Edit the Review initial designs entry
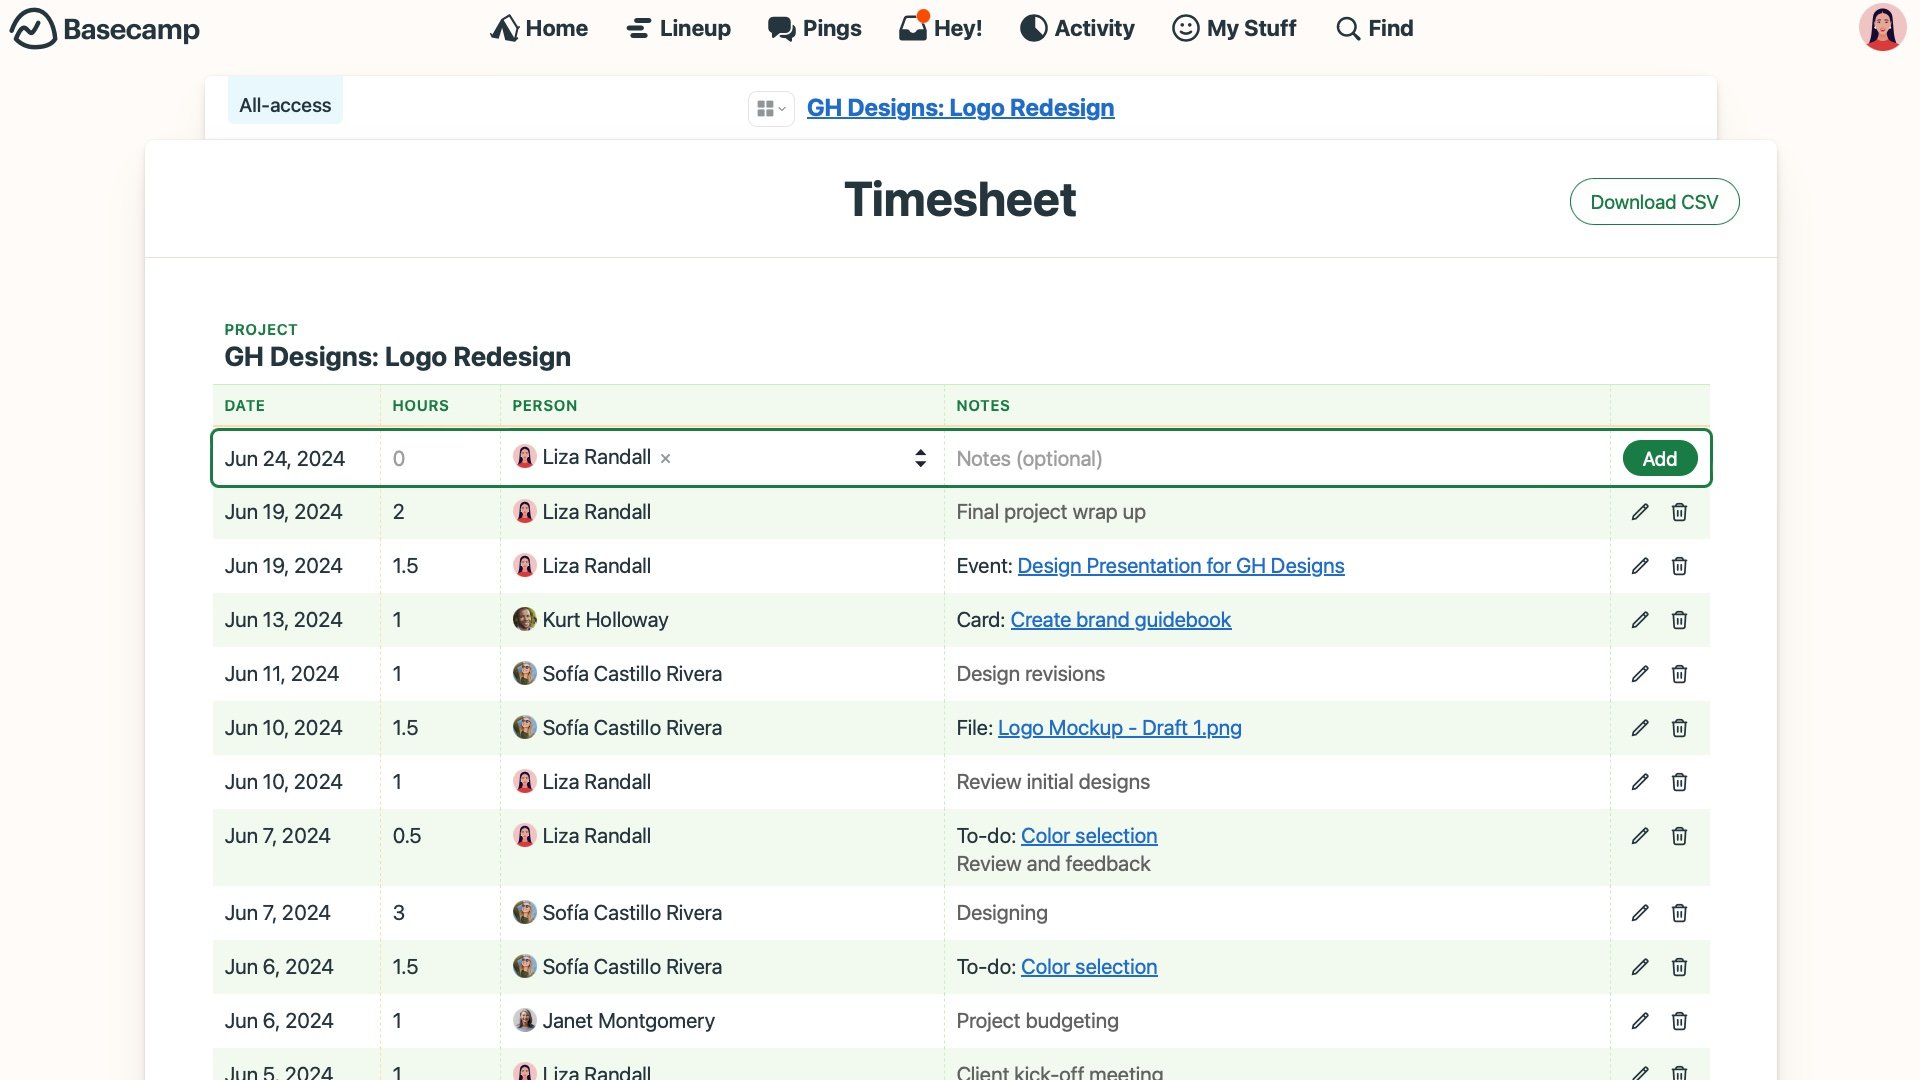This screenshot has width=1920, height=1080. click(x=1640, y=782)
